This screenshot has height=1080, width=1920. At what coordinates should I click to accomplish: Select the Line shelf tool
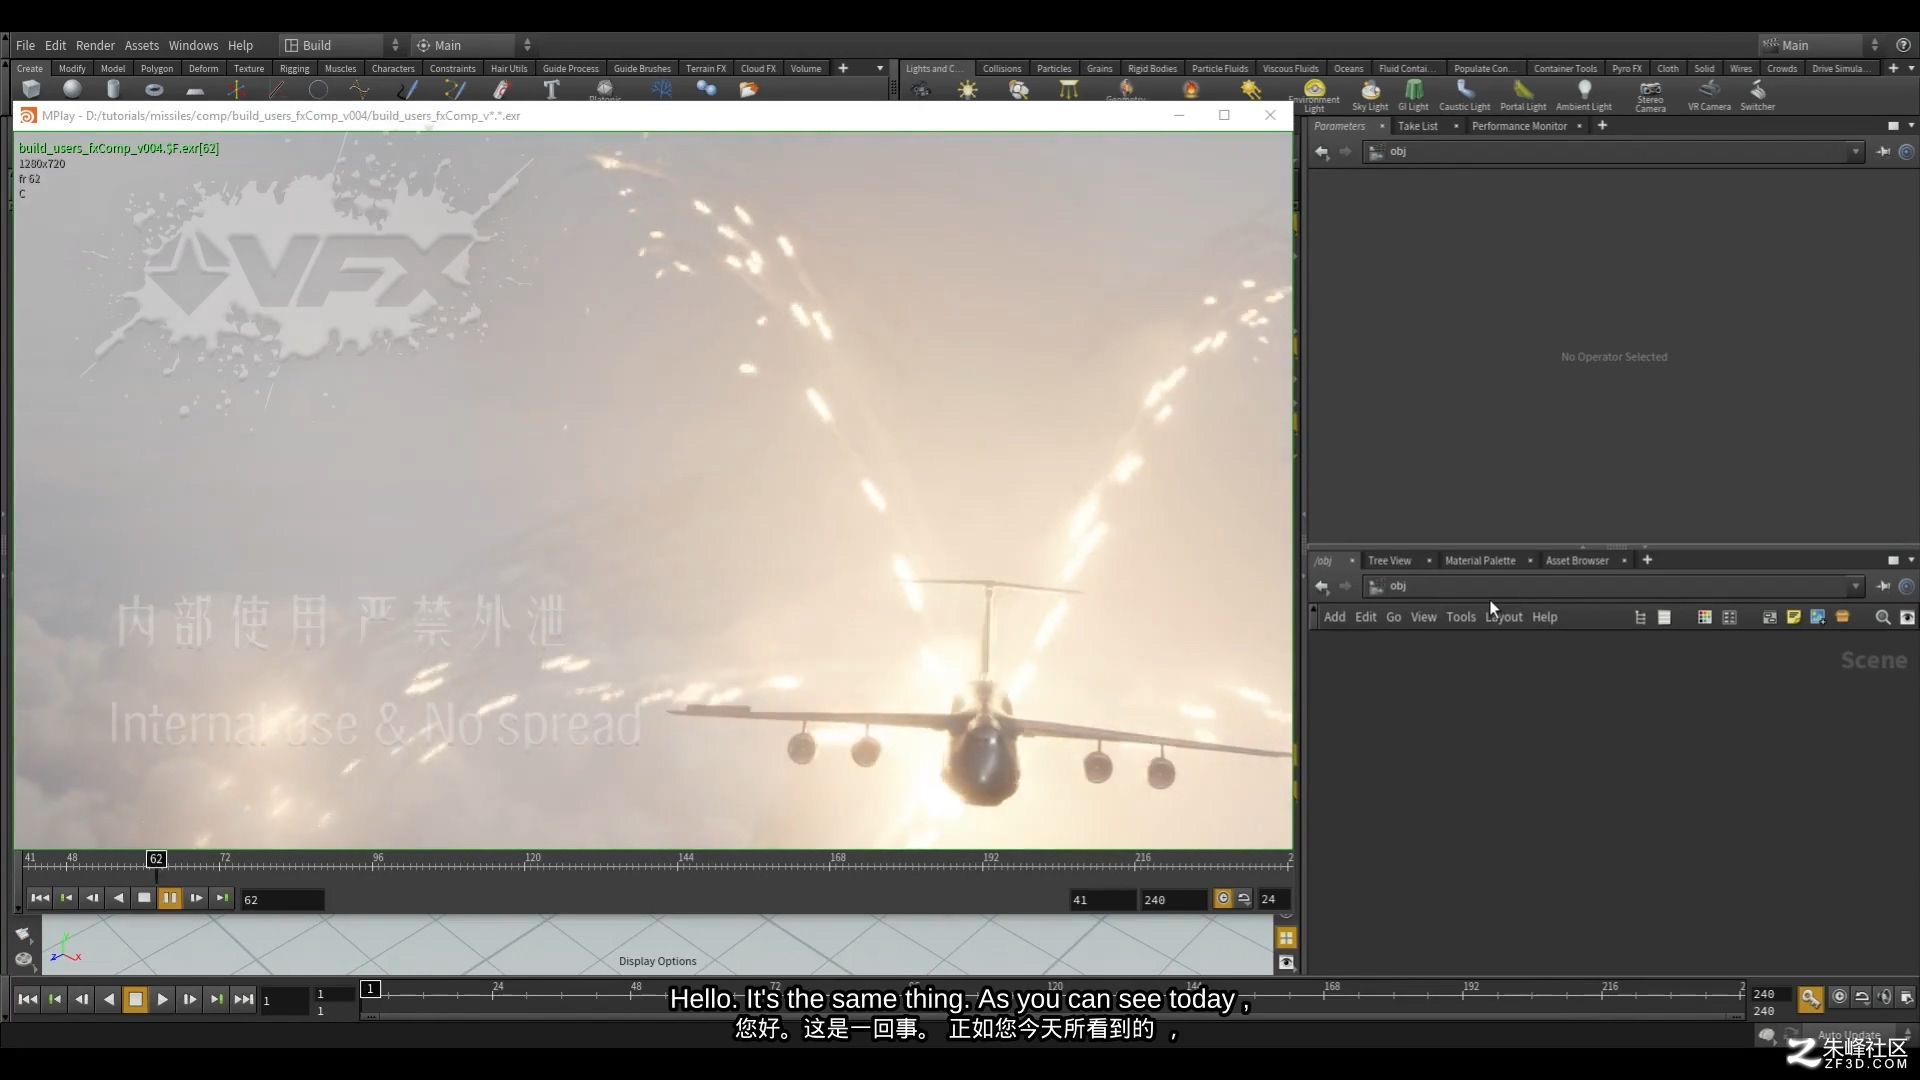point(277,89)
